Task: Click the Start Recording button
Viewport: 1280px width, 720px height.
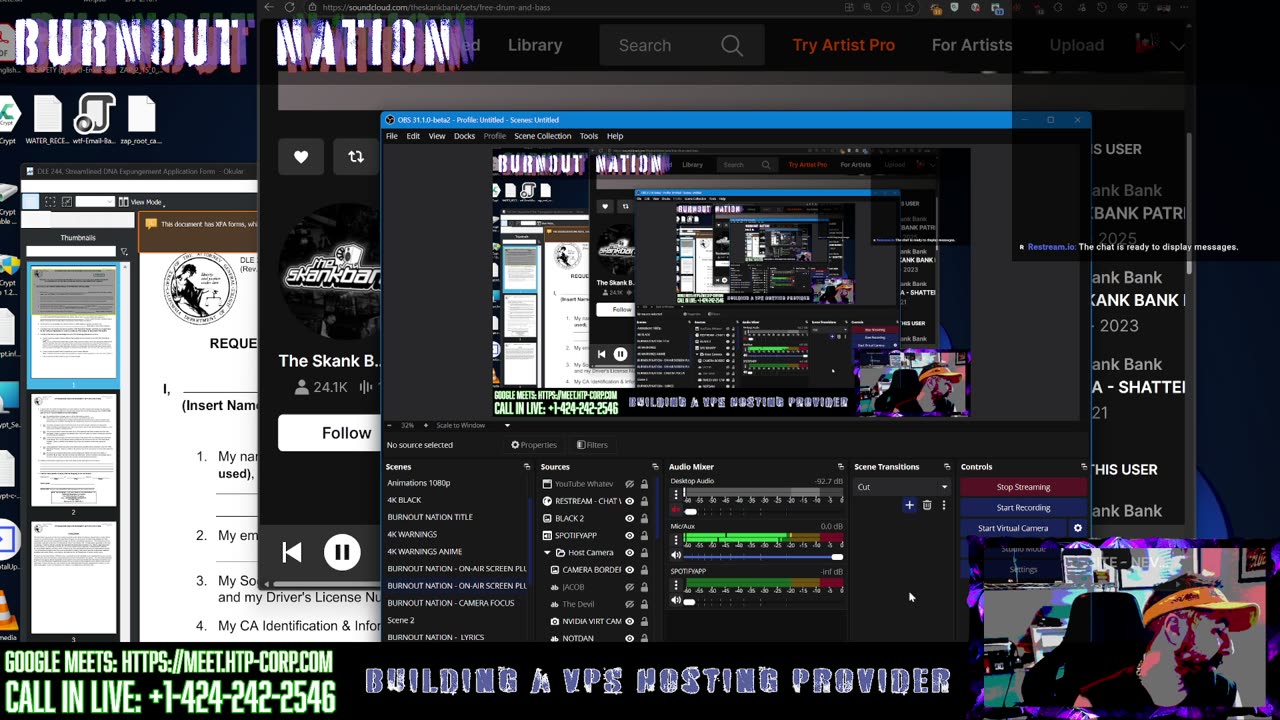Action: 1023,507
